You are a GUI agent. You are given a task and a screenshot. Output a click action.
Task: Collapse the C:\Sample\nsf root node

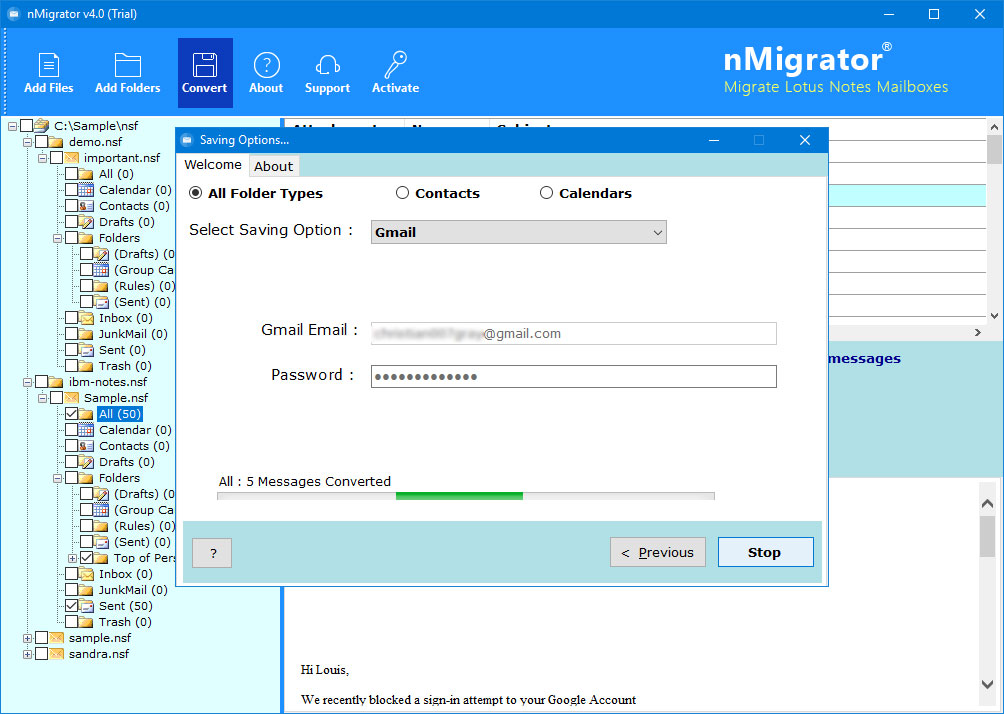(x=12, y=126)
